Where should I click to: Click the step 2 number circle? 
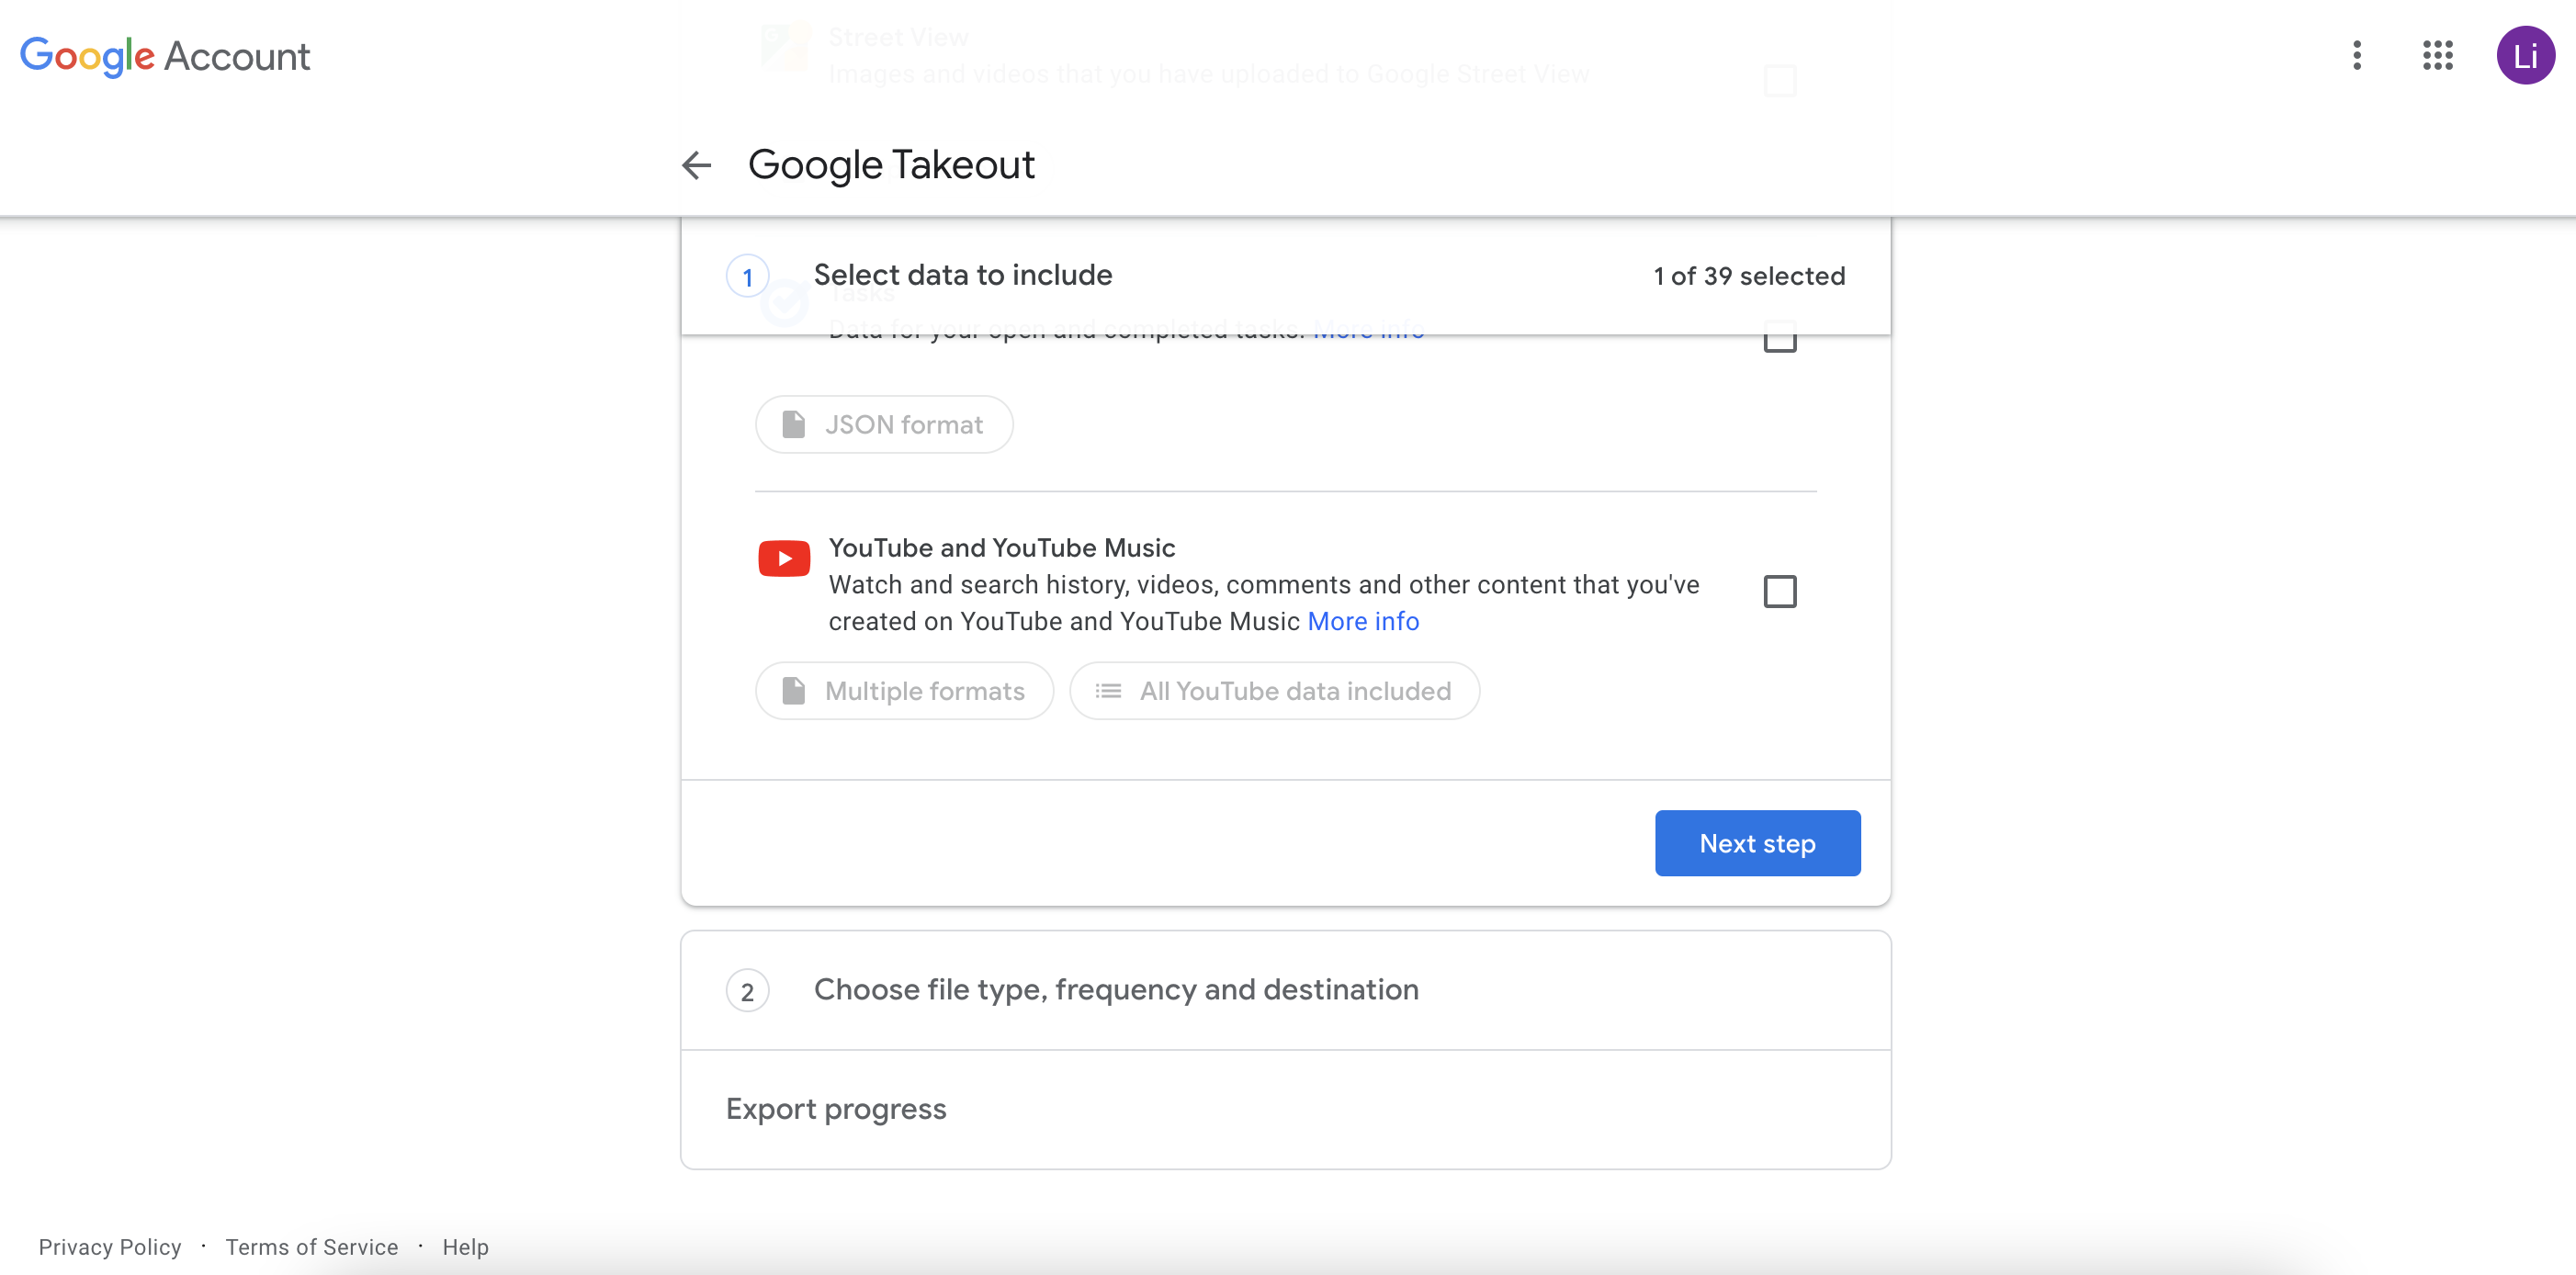click(x=747, y=991)
